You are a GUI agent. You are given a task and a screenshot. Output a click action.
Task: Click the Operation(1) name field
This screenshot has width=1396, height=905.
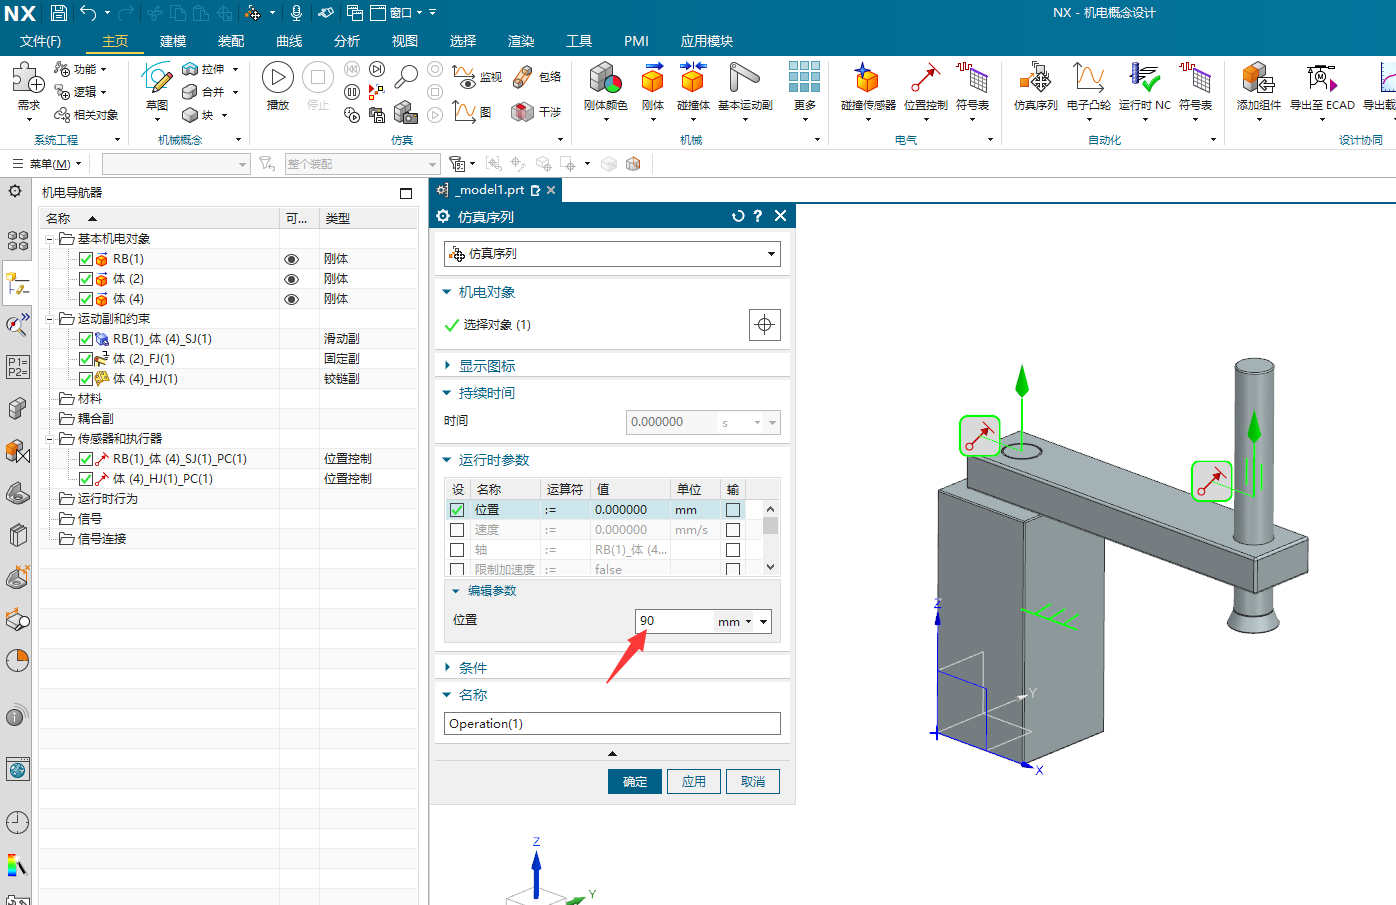(612, 724)
